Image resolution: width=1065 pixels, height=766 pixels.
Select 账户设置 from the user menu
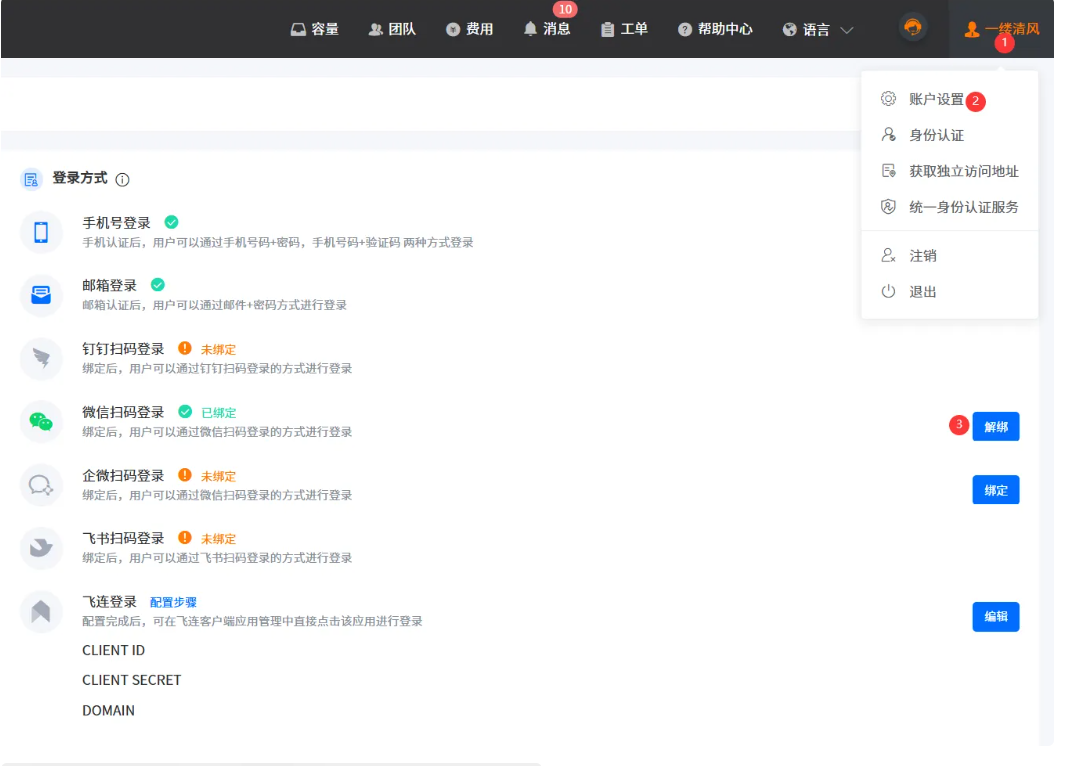coord(936,99)
